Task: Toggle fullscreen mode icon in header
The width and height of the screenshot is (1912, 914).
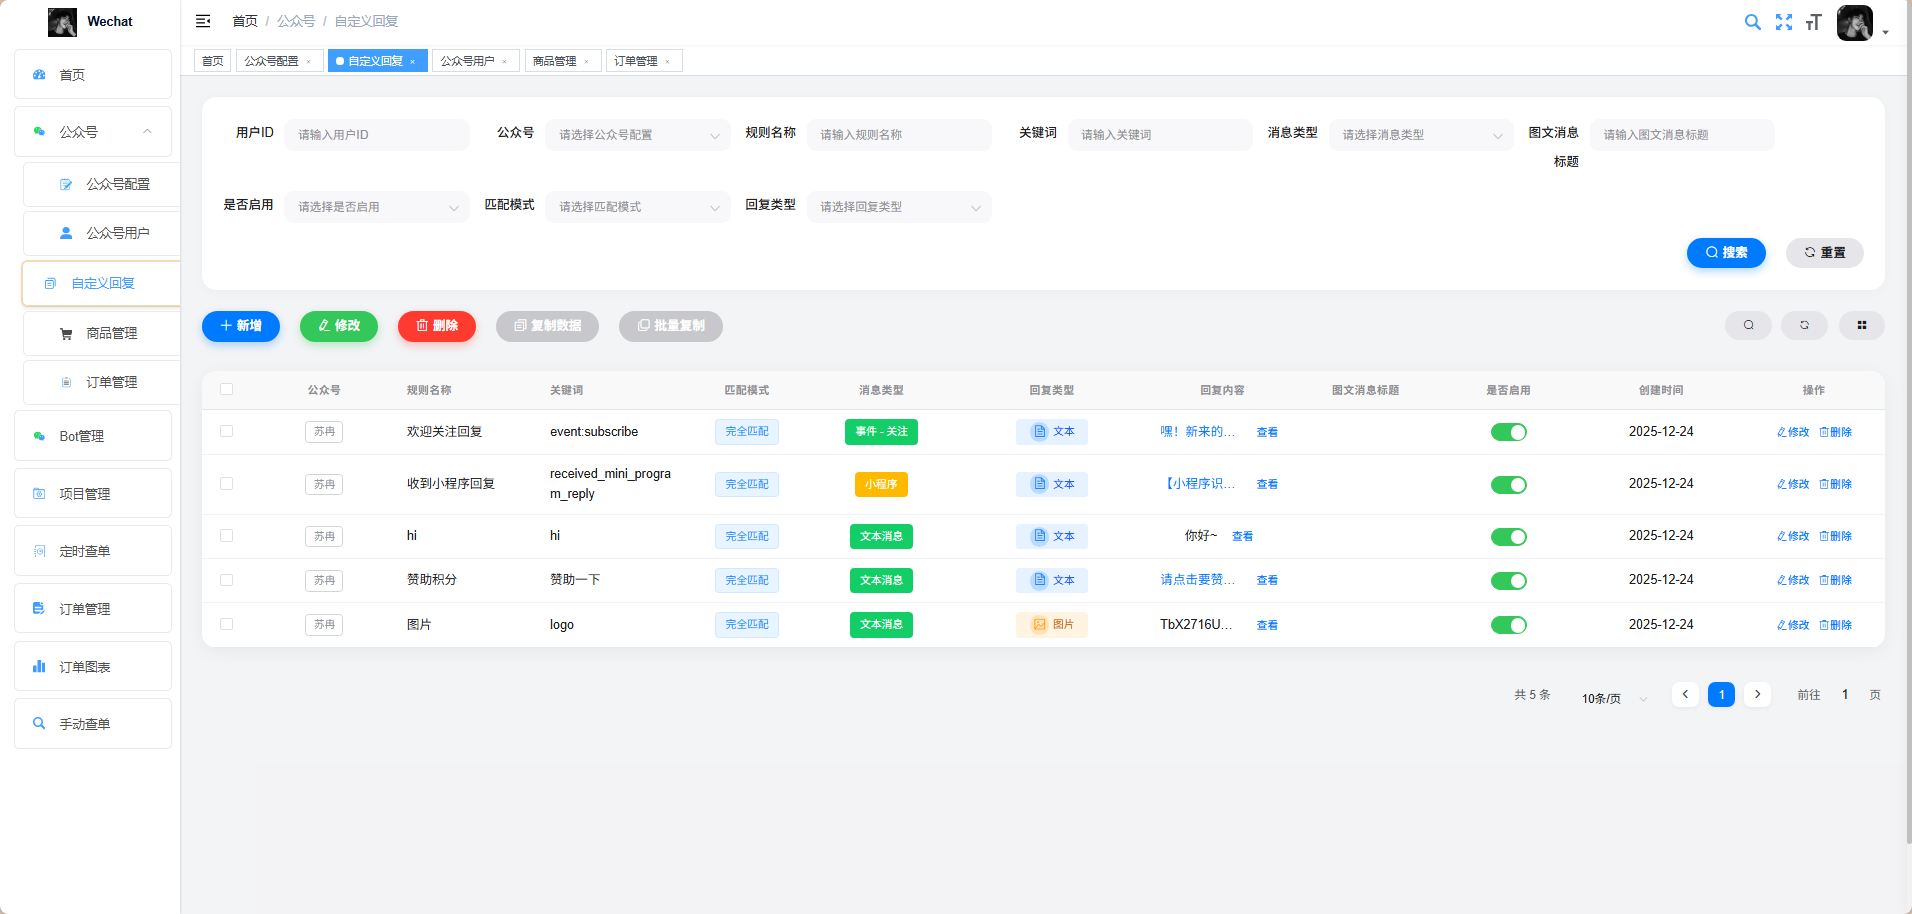Action: 1783,22
